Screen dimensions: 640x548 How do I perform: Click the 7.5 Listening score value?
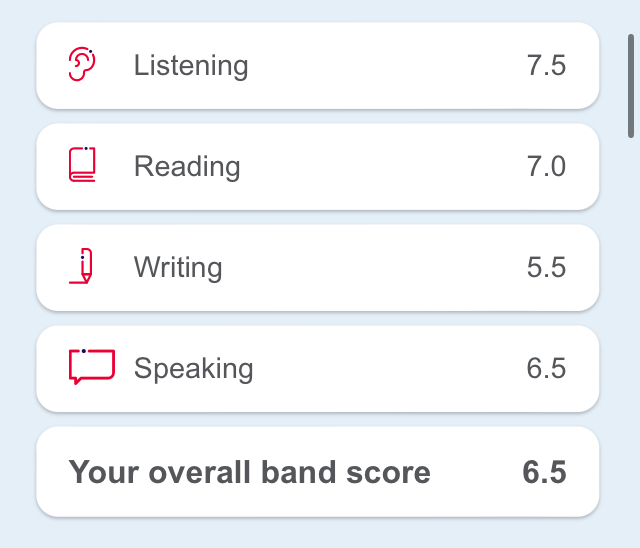(546, 65)
